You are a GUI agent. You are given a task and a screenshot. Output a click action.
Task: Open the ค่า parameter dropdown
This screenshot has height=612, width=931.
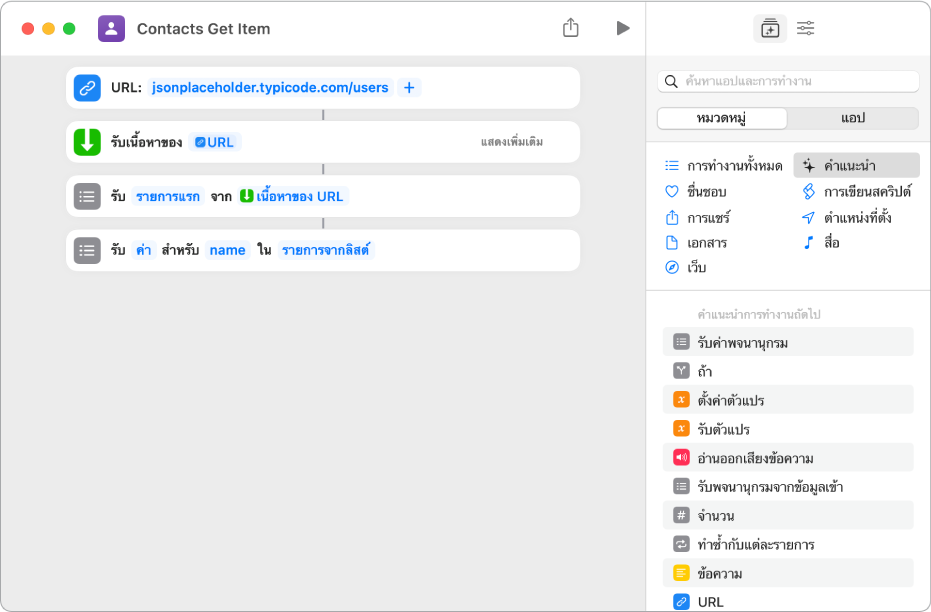coord(144,250)
